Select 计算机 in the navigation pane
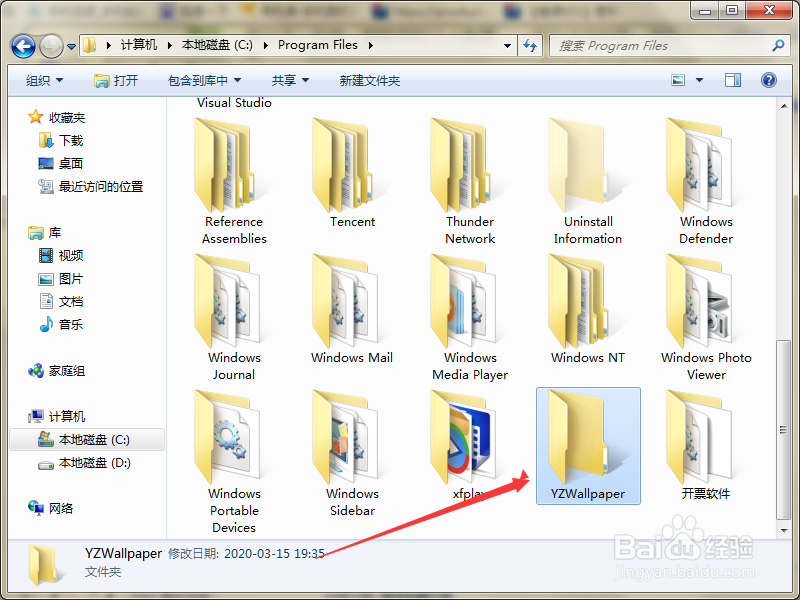The height and width of the screenshot is (600, 800). point(57,416)
